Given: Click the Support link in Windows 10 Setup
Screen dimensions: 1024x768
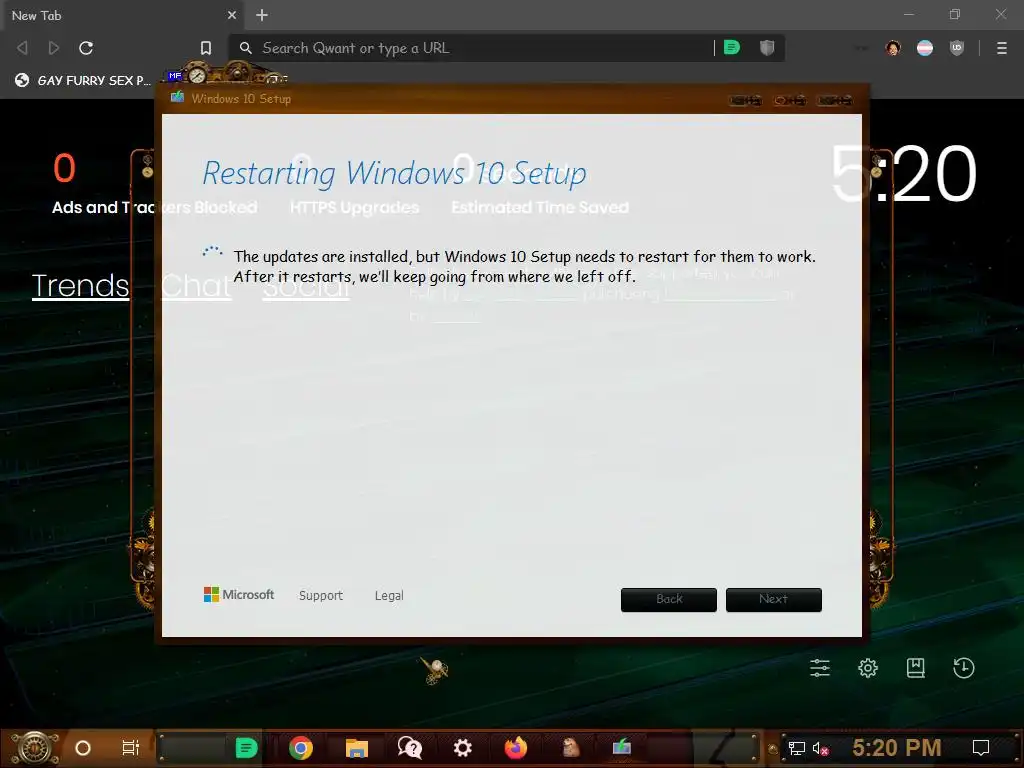Looking at the screenshot, I should (x=321, y=596).
